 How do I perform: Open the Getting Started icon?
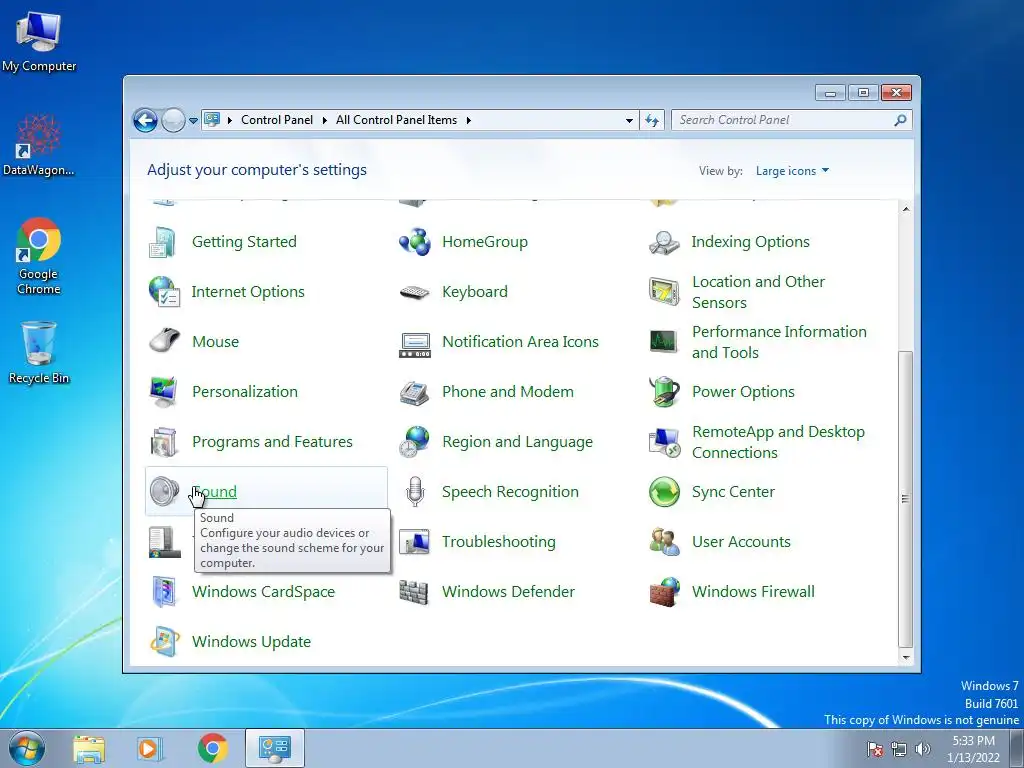pyautogui.click(x=163, y=242)
